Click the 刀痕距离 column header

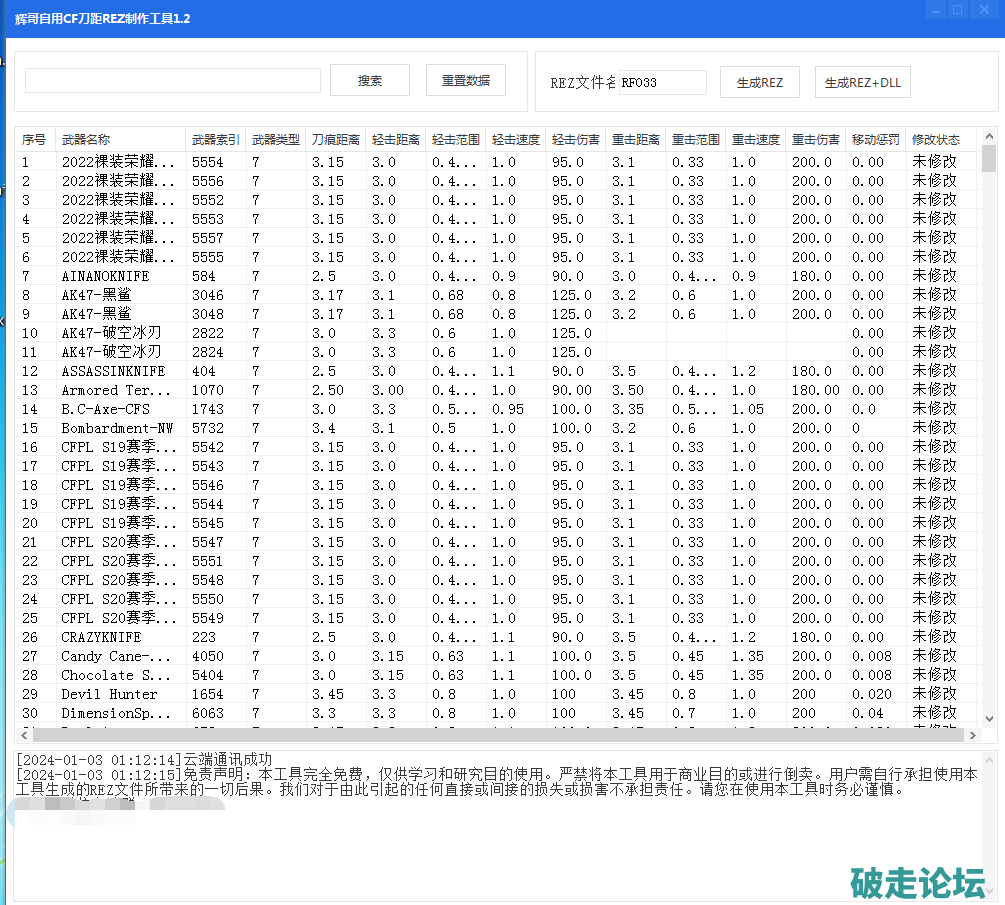(x=335, y=140)
